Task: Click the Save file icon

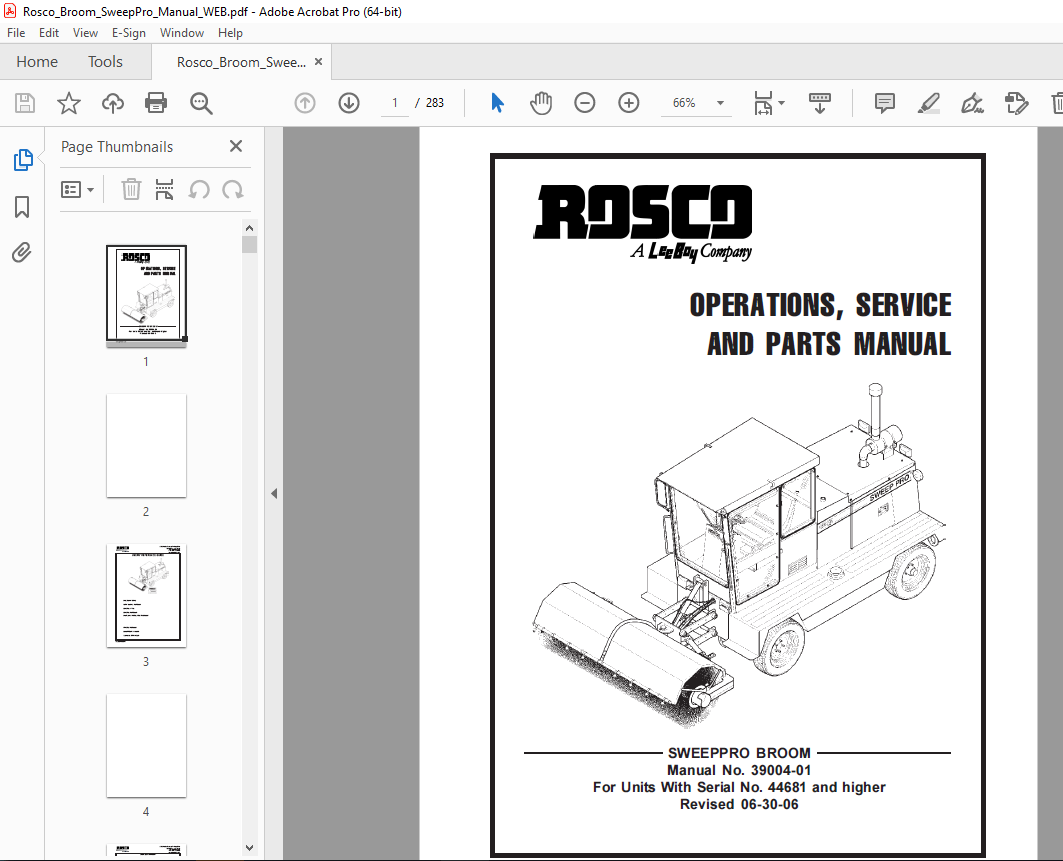Action: pyautogui.click(x=25, y=103)
